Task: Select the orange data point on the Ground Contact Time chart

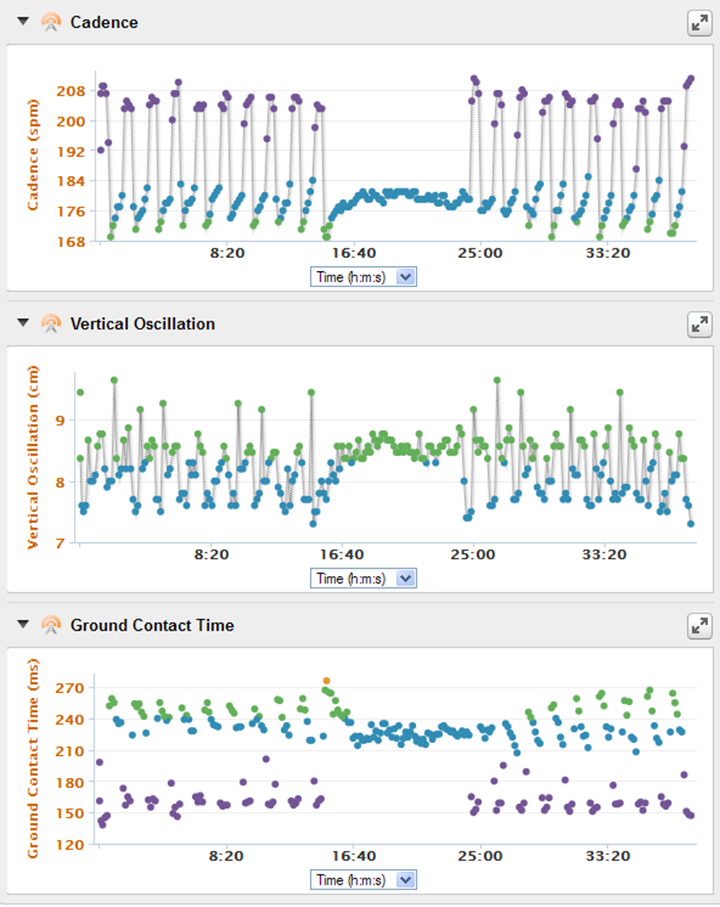Action: coord(326,681)
